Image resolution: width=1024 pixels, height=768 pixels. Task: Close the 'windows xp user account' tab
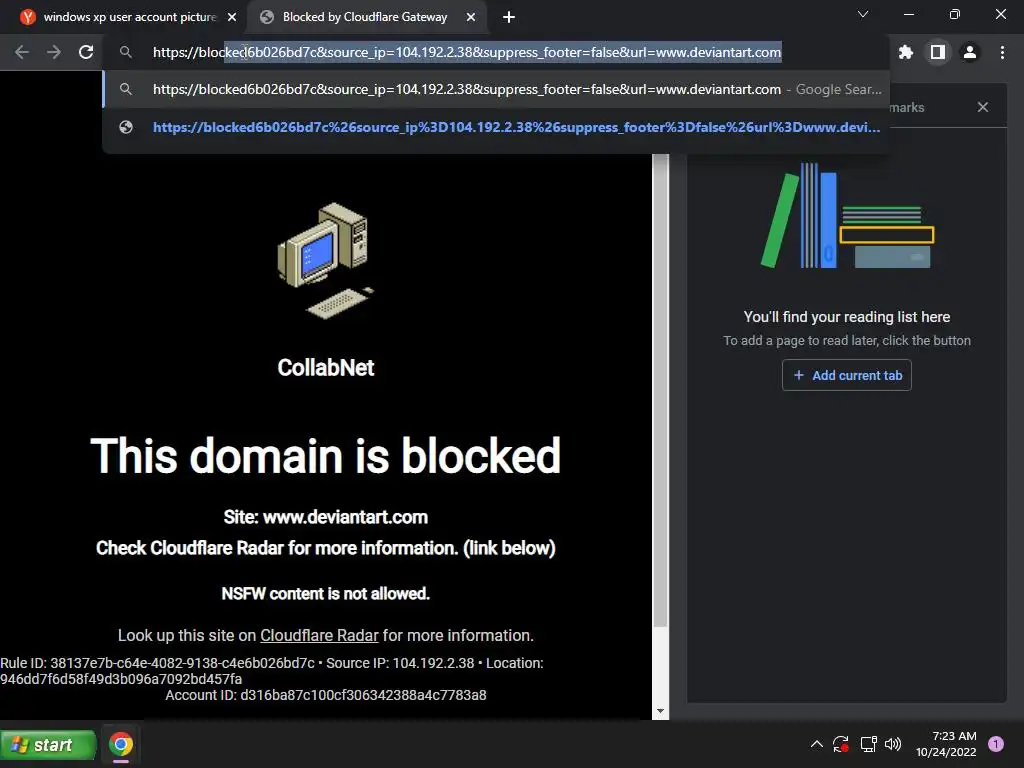[232, 17]
